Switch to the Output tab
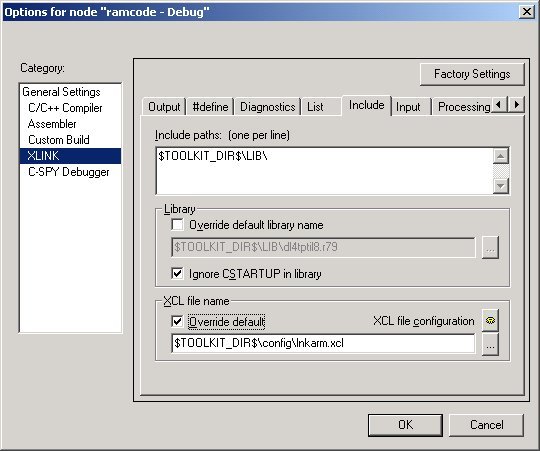Image resolution: width=540 pixels, height=451 pixels. (164, 107)
